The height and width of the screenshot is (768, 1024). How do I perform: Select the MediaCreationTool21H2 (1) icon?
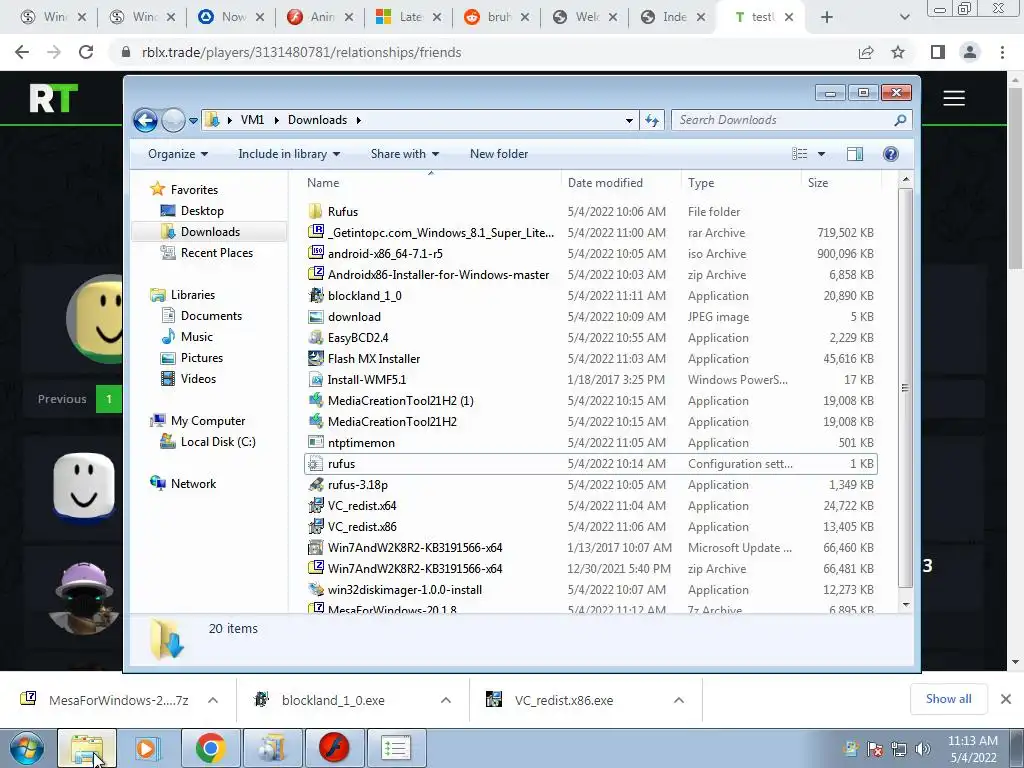[x=315, y=400]
